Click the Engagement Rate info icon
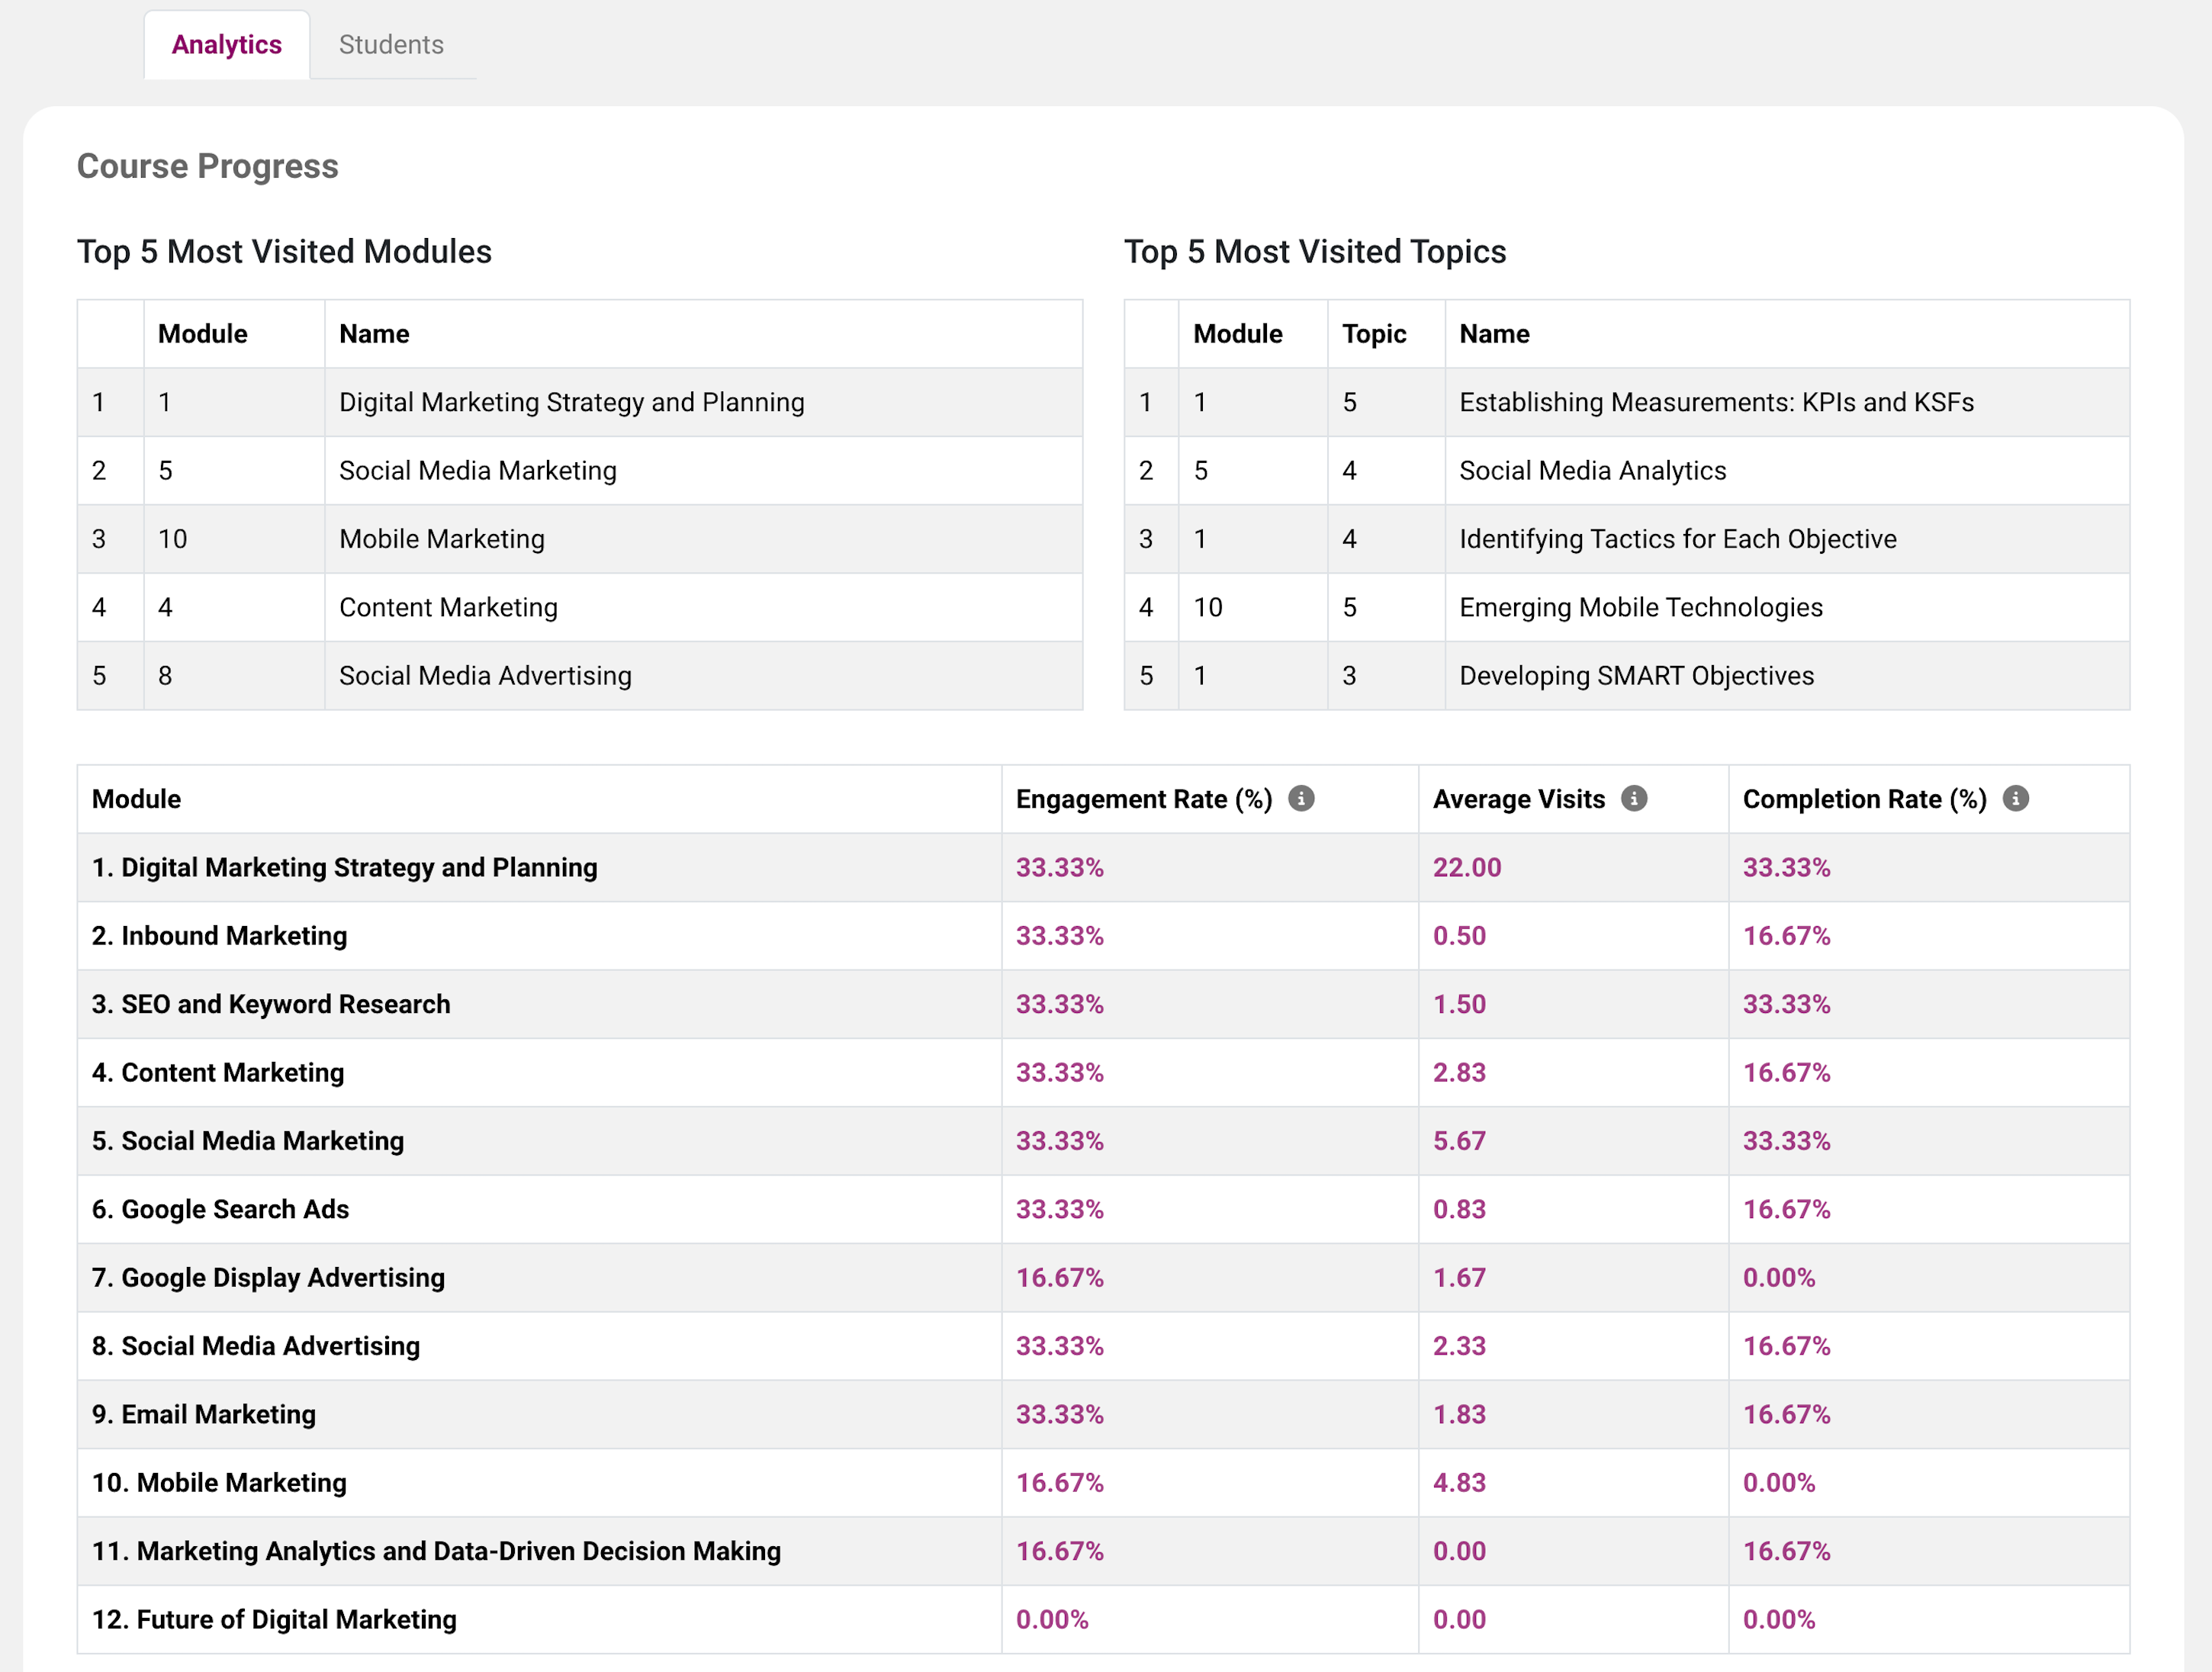The width and height of the screenshot is (2212, 1672). tap(1301, 798)
